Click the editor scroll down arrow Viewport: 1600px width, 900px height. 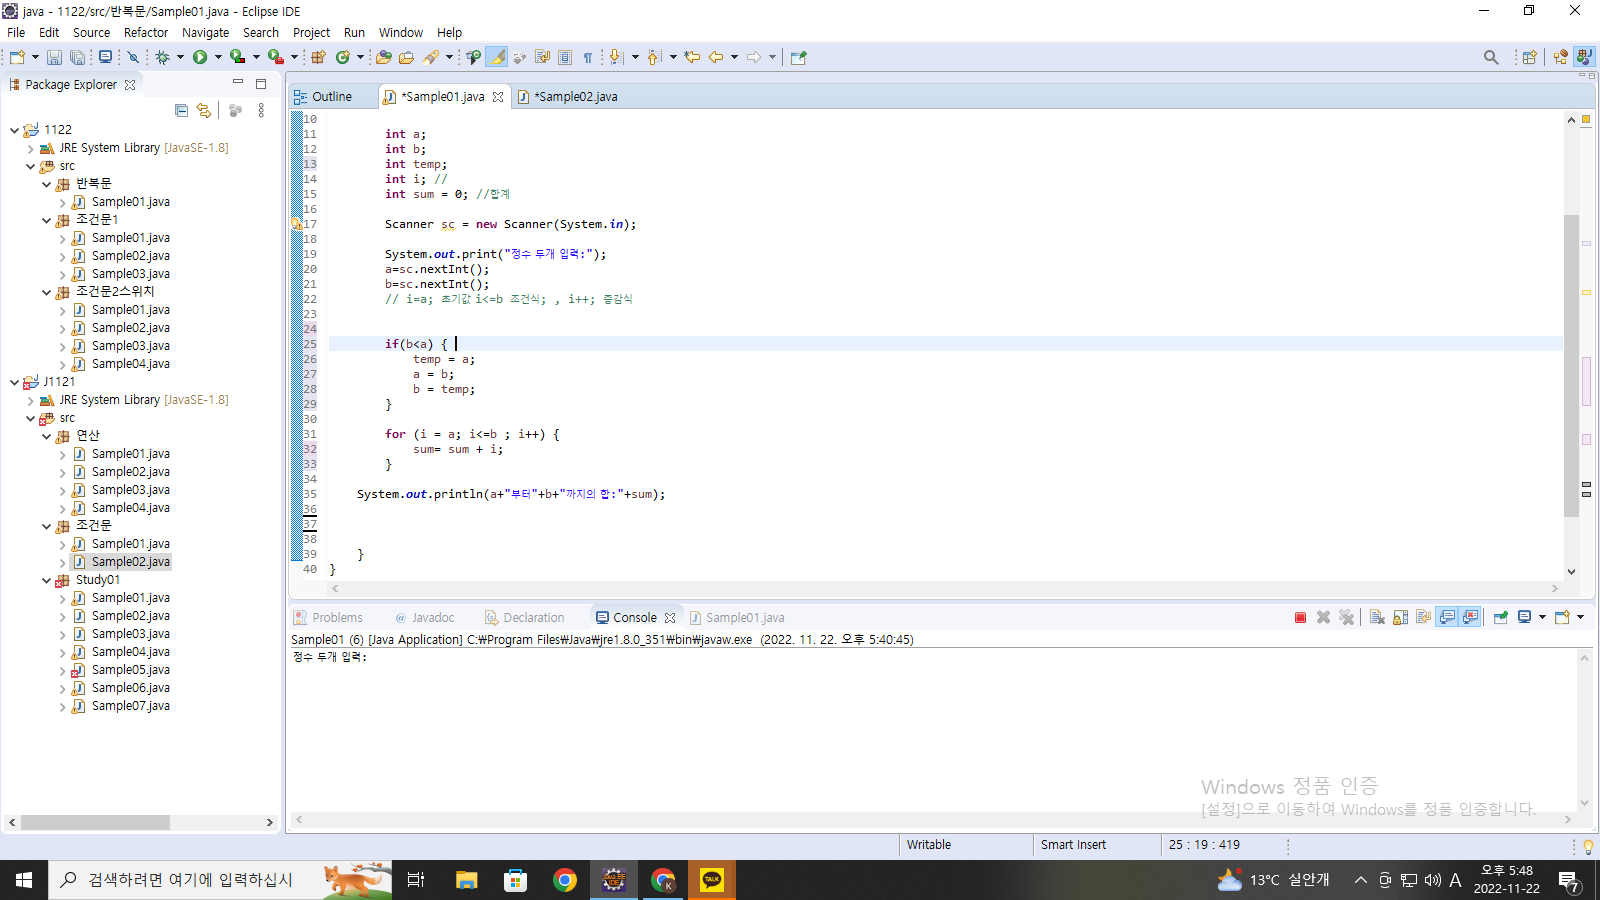1571,572
